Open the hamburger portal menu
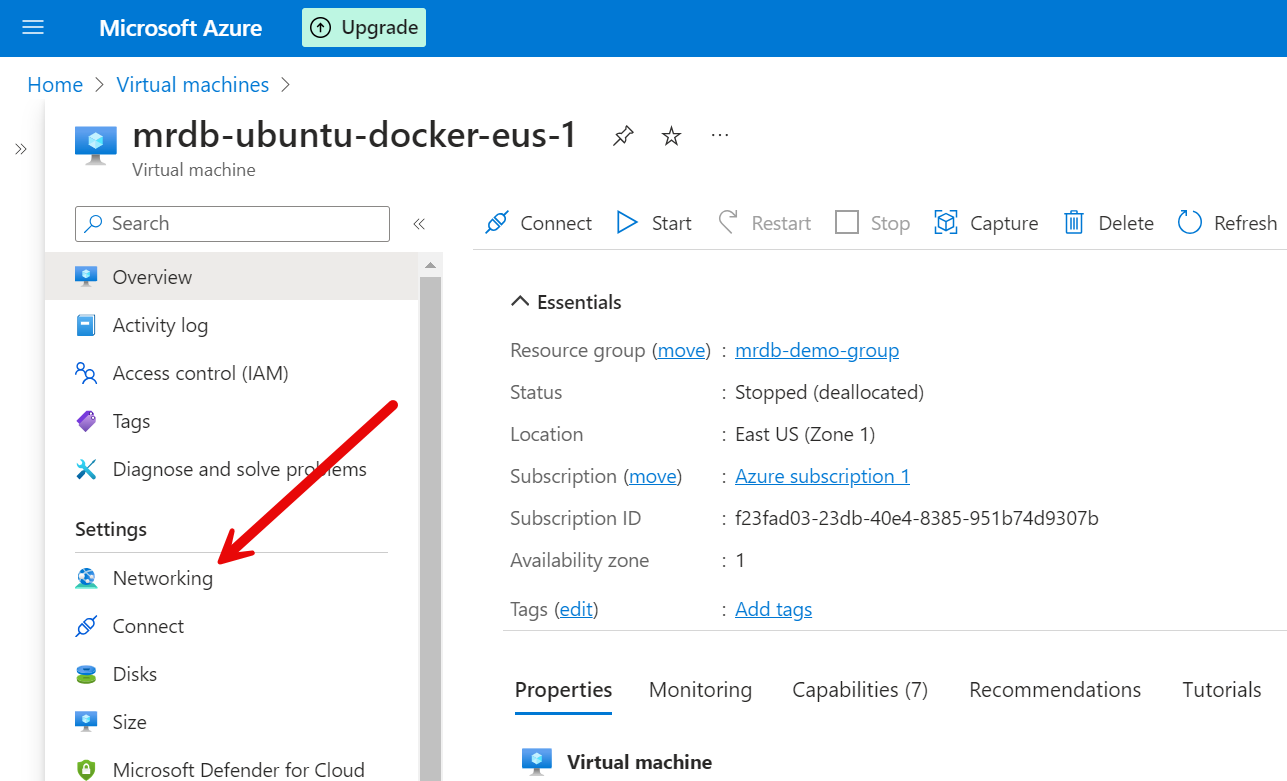This screenshot has width=1287, height=781. tap(33, 27)
